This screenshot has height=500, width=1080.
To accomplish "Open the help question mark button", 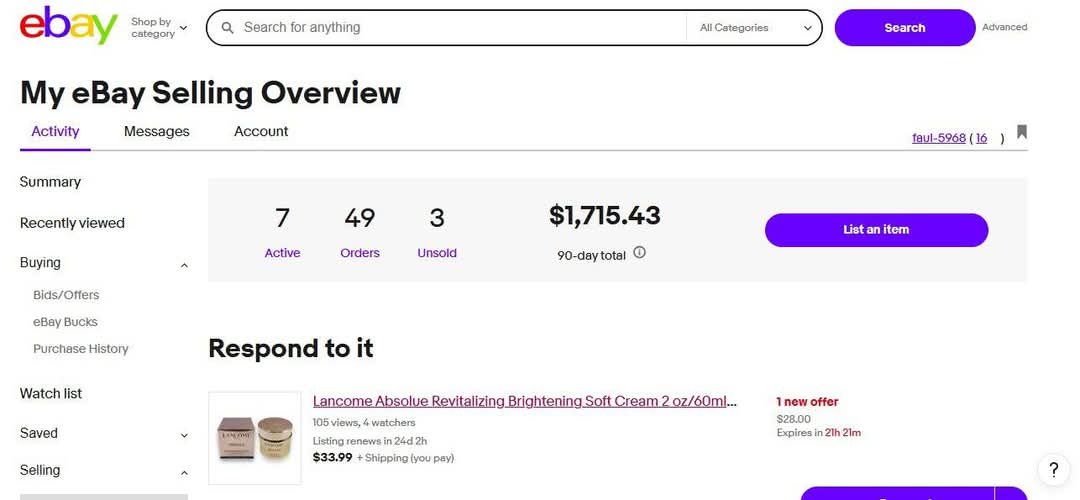I will point(1053,470).
